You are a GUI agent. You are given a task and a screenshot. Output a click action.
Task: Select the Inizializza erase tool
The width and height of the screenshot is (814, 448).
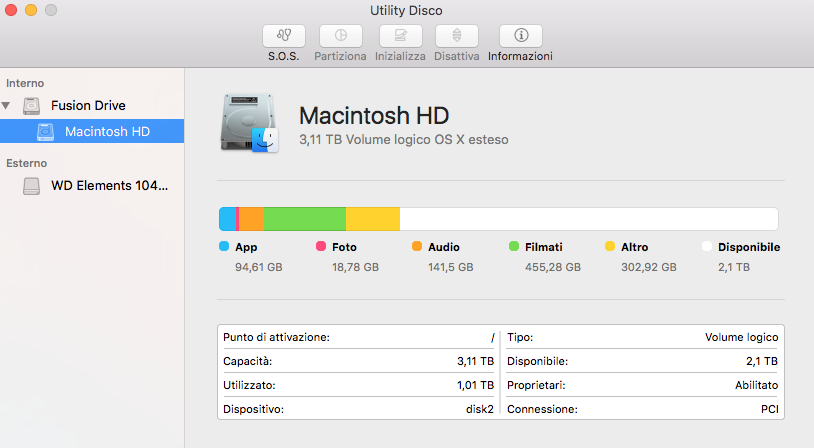pyautogui.click(x=400, y=36)
